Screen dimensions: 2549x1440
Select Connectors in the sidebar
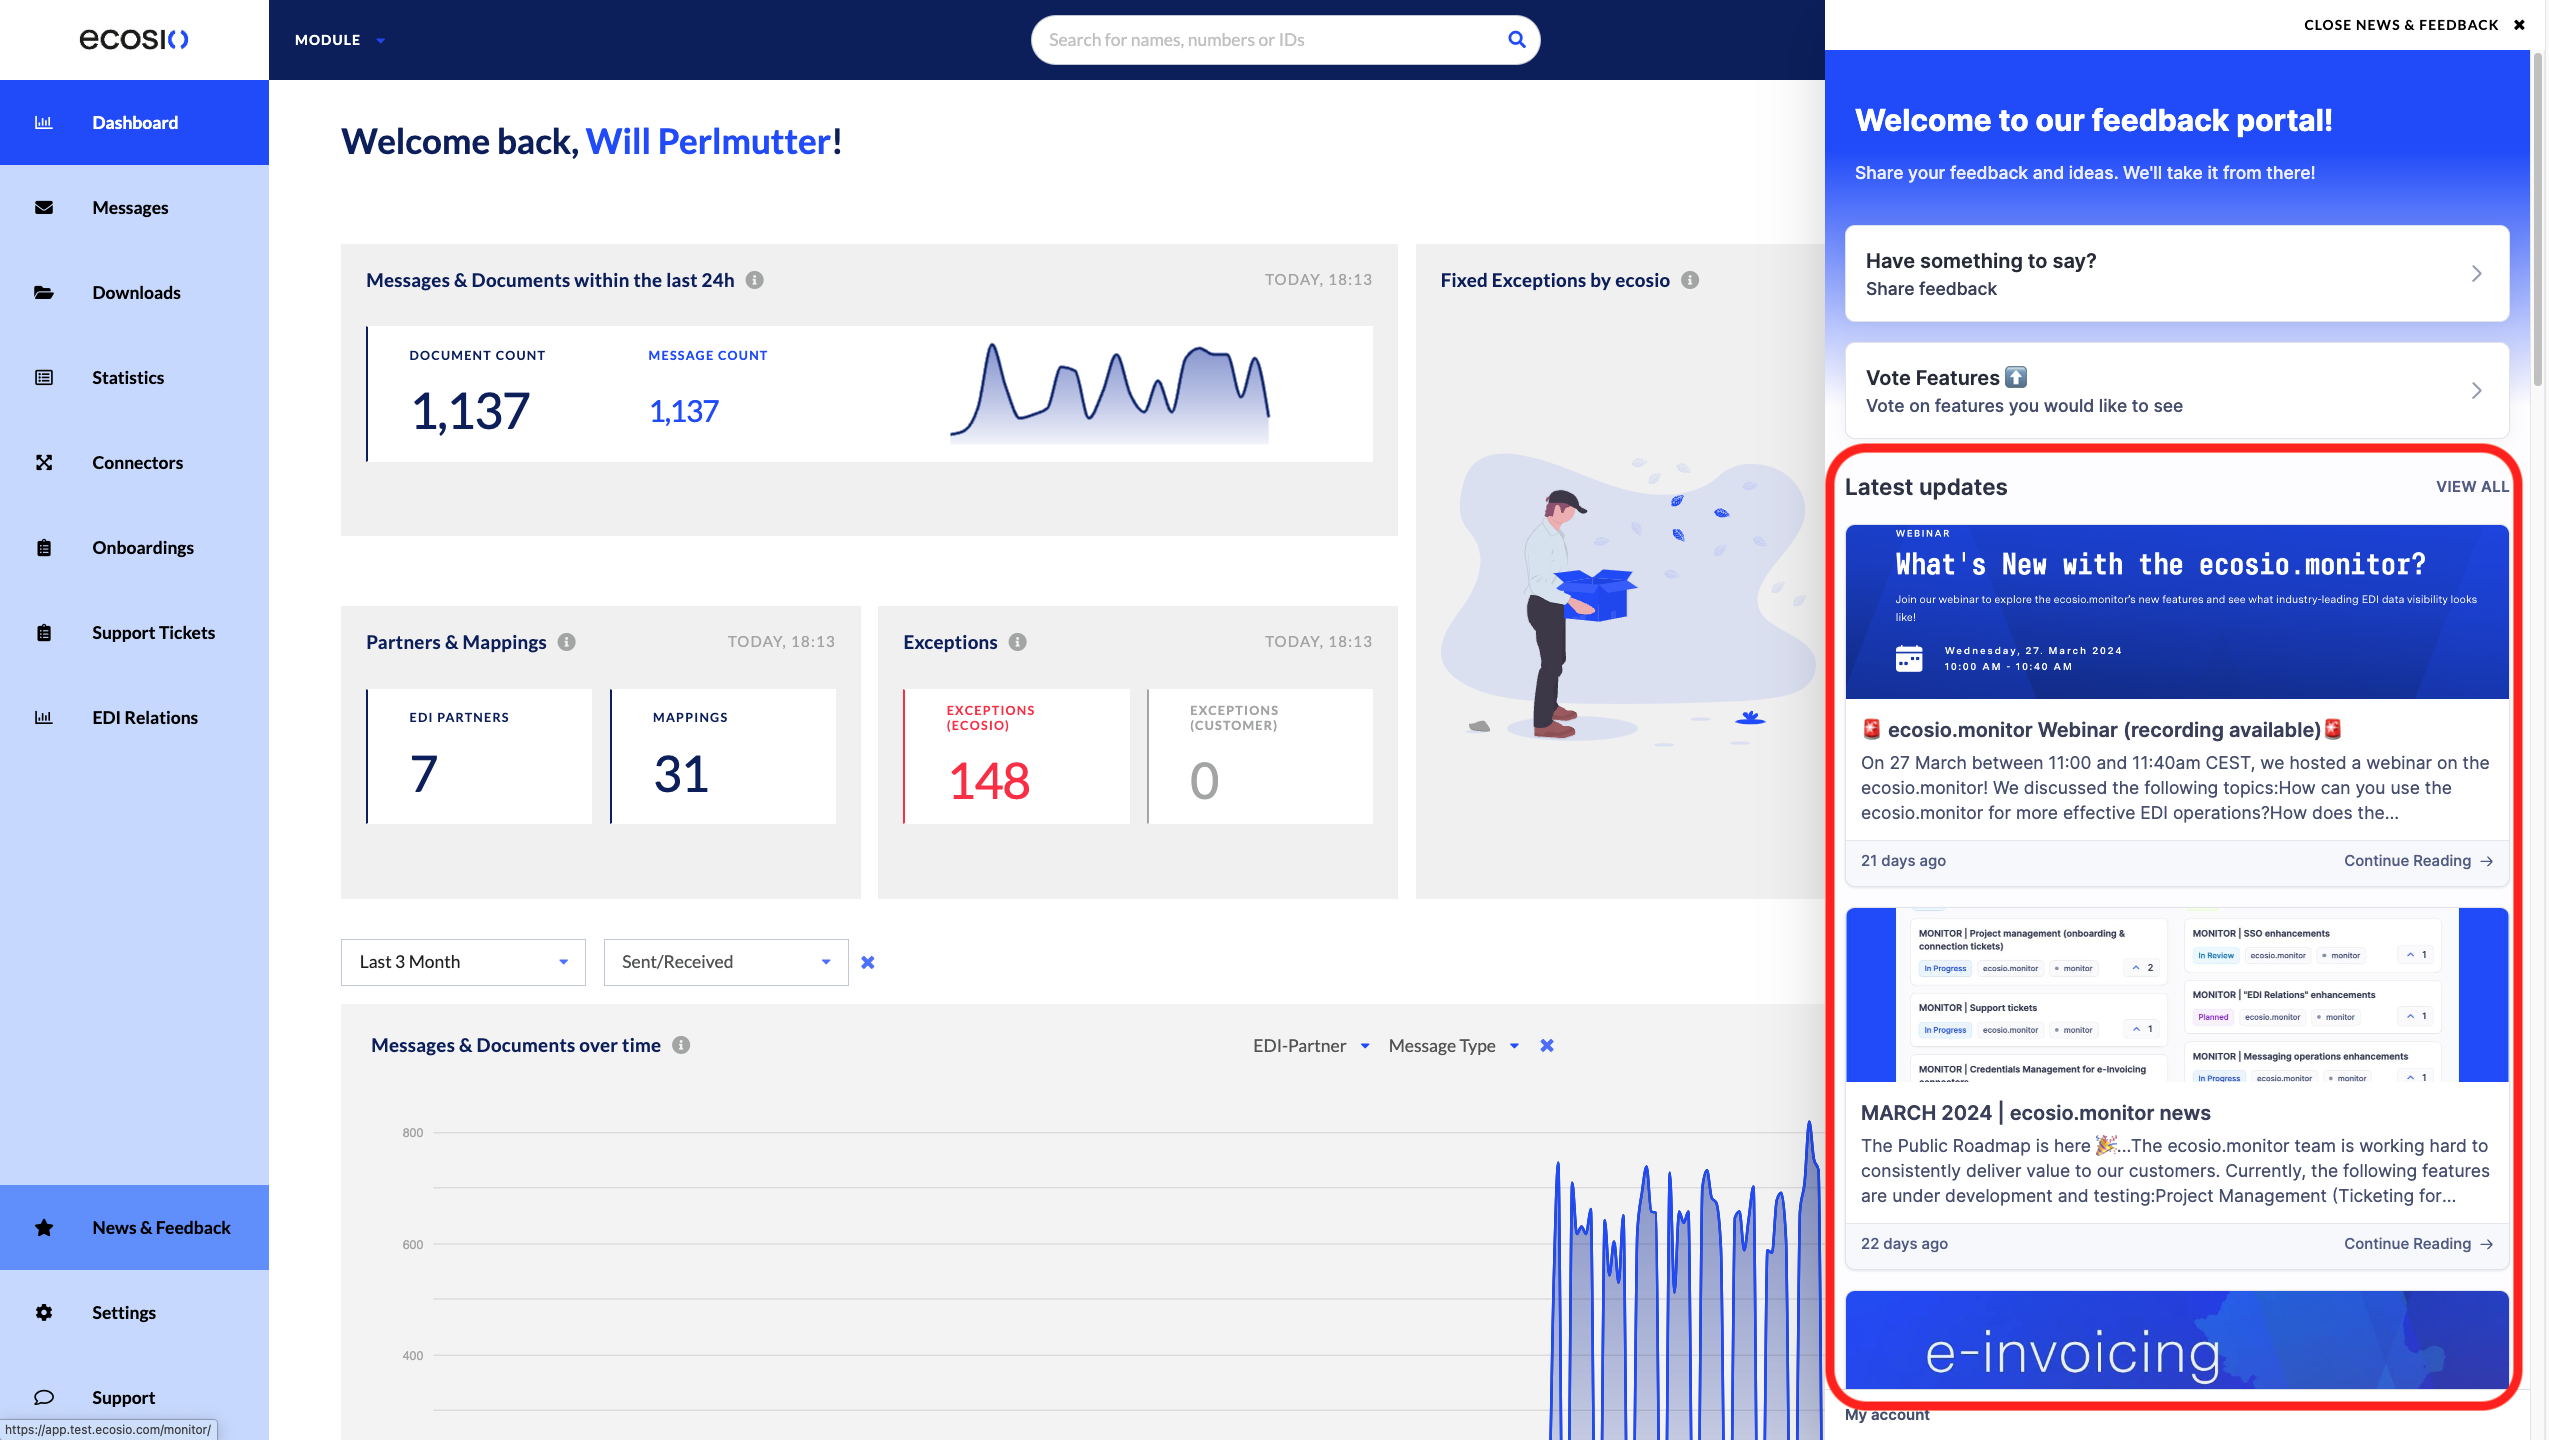click(134, 462)
